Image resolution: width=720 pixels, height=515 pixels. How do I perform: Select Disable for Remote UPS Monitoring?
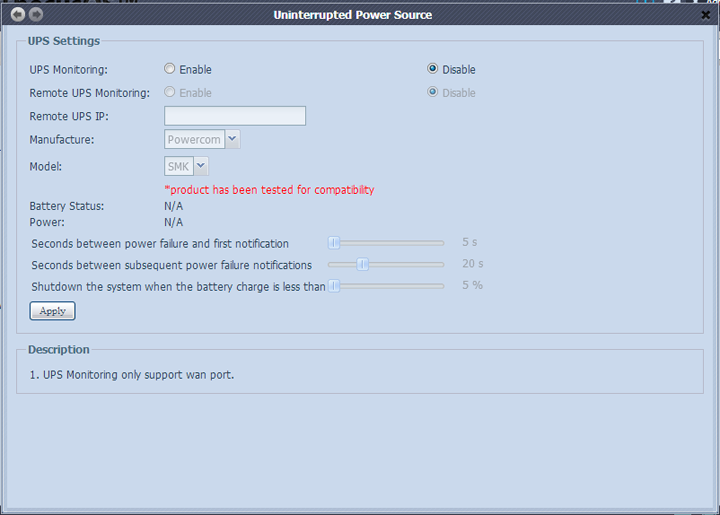click(433, 92)
